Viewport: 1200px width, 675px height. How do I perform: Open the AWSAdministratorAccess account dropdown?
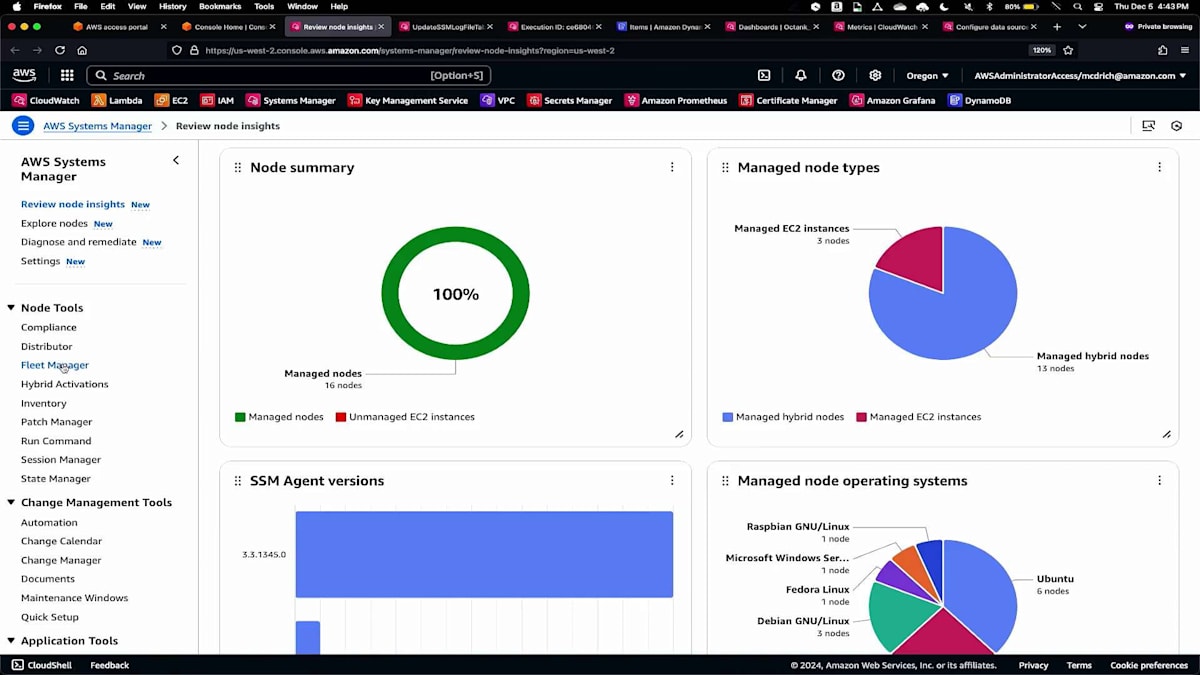[x=1080, y=75]
